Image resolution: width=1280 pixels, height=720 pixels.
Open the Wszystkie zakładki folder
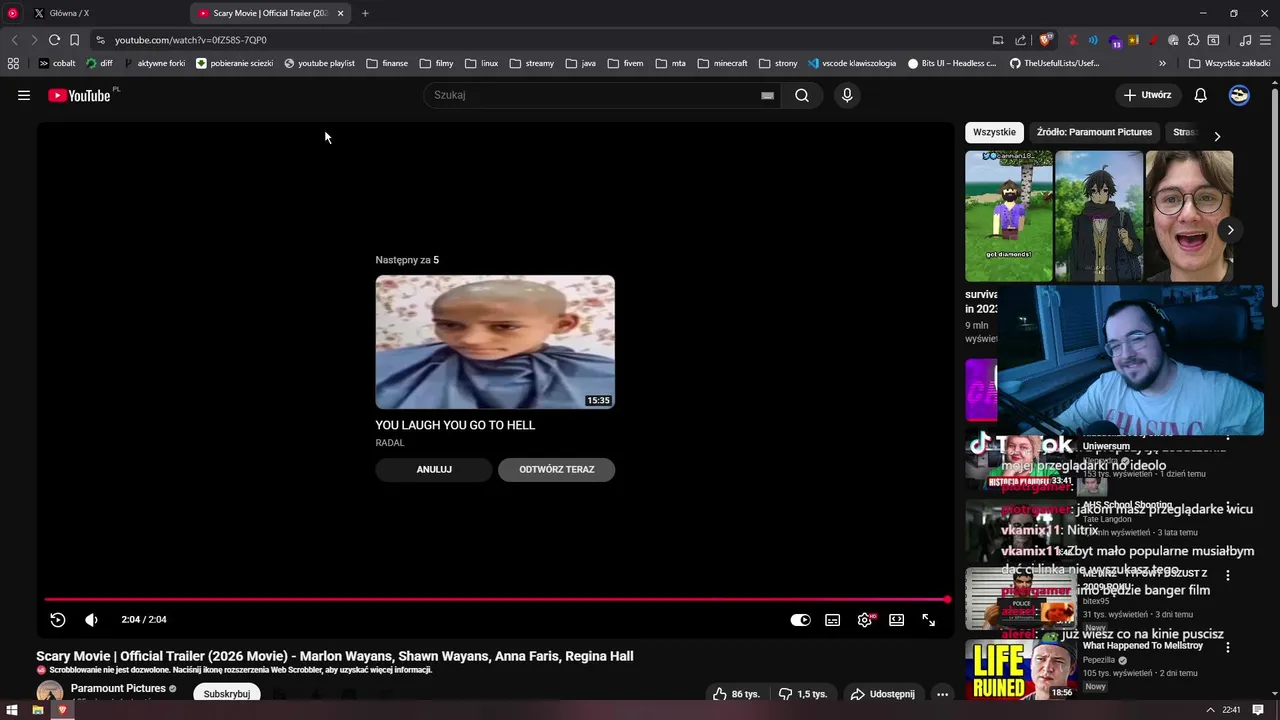point(1229,63)
